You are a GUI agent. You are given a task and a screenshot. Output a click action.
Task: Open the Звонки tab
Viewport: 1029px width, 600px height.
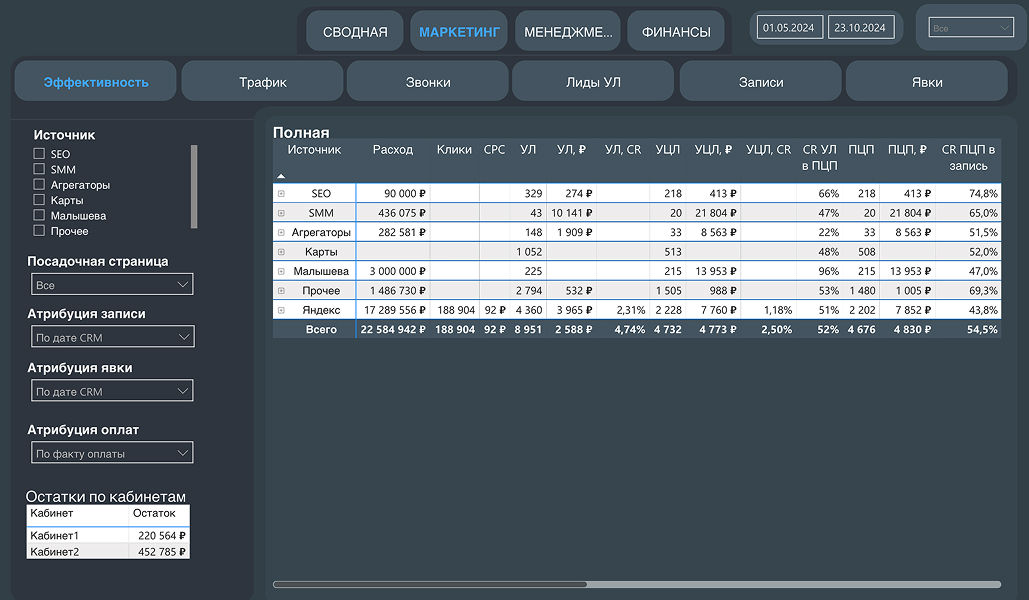coord(428,82)
